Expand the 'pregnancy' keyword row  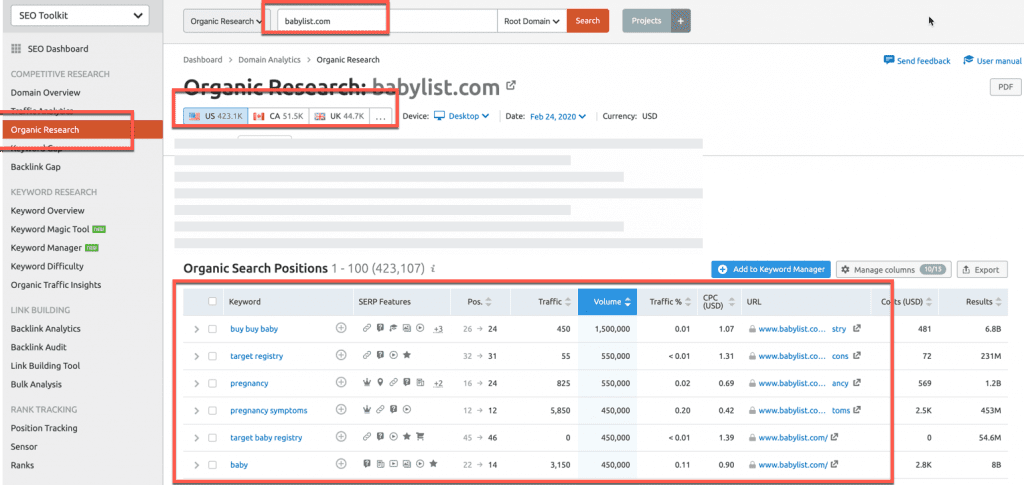pos(195,383)
